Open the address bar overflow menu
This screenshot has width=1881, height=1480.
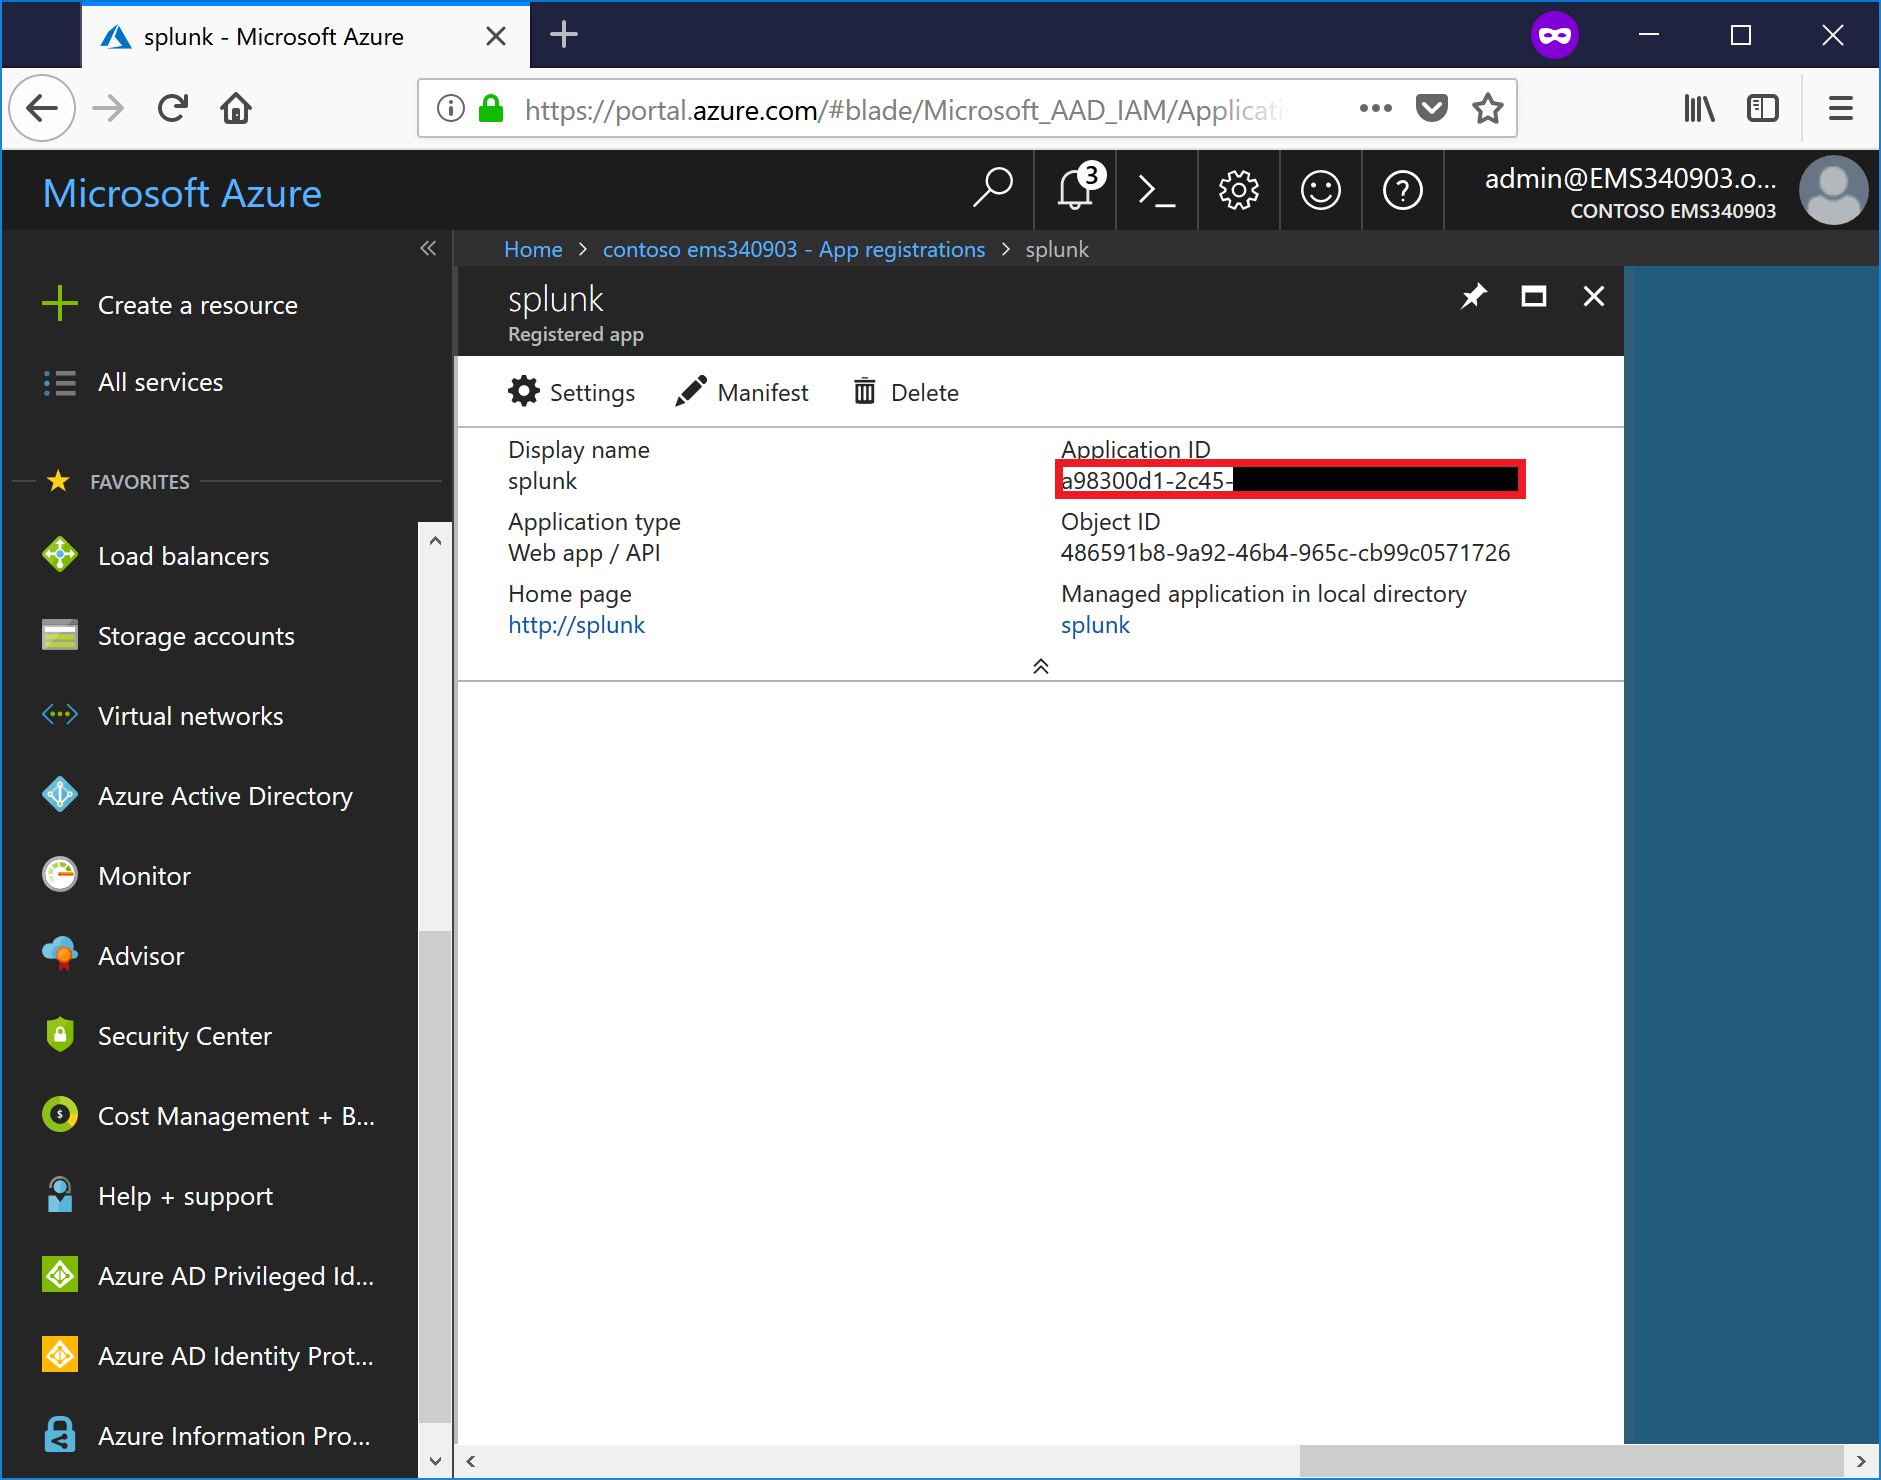pos(1375,108)
